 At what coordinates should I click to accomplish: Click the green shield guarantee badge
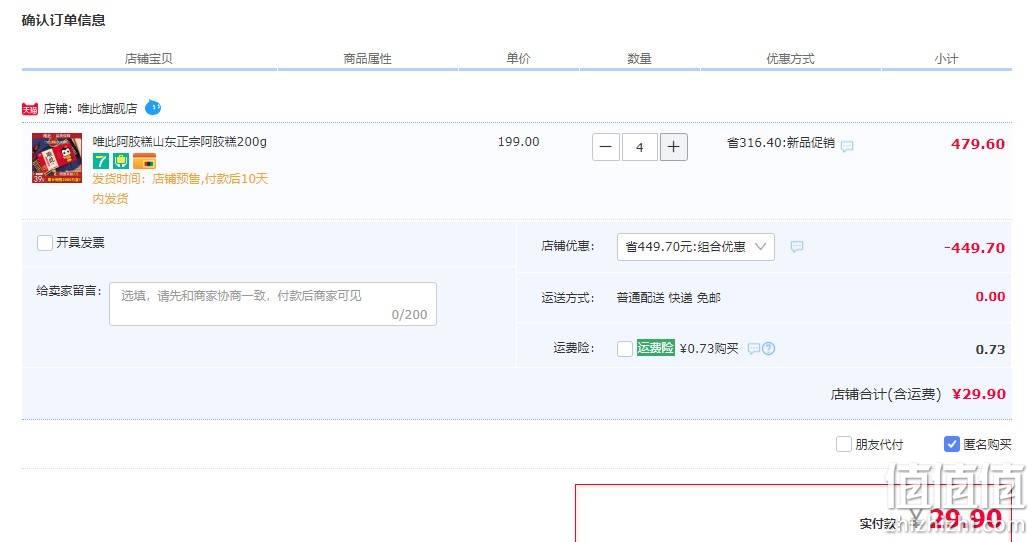(121, 160)
